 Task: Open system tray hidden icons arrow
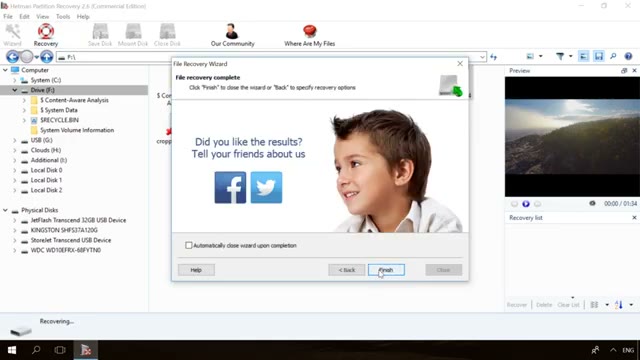tap(613, 350)
